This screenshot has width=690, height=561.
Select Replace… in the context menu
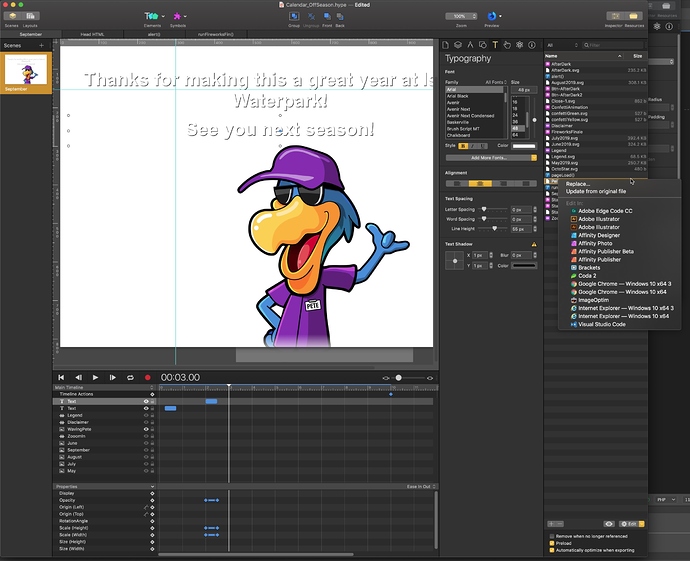[577, 184]
